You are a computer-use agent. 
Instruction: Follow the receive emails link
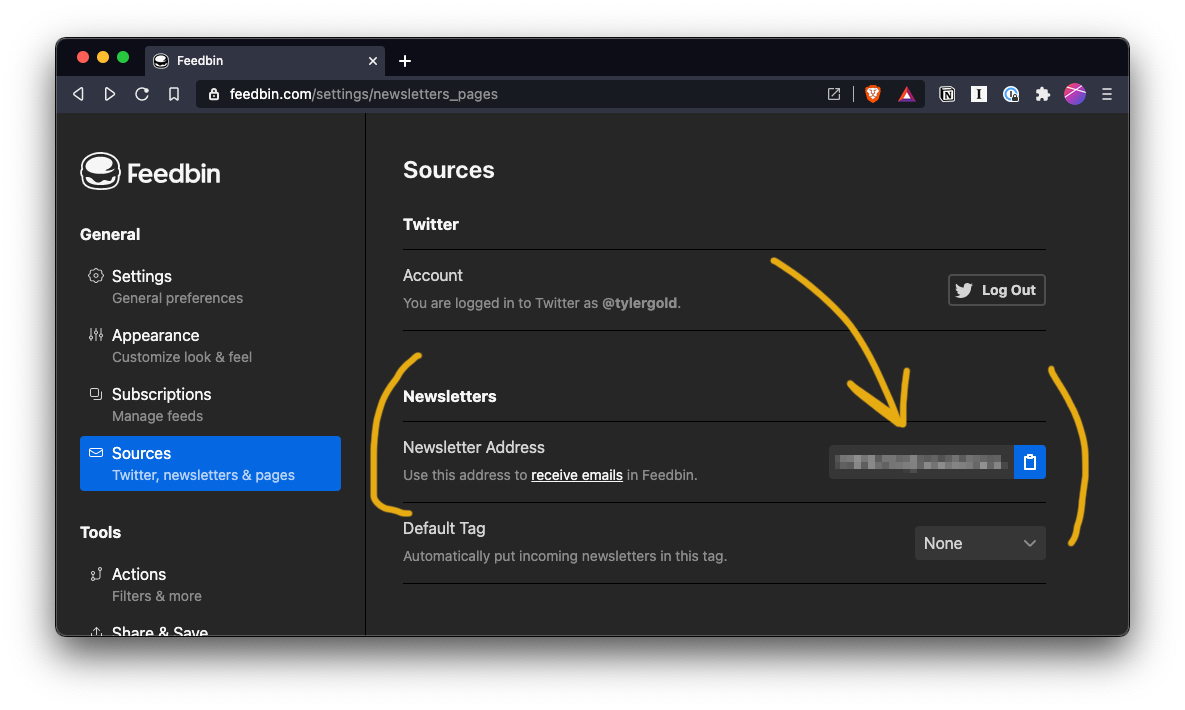point(577,475)
